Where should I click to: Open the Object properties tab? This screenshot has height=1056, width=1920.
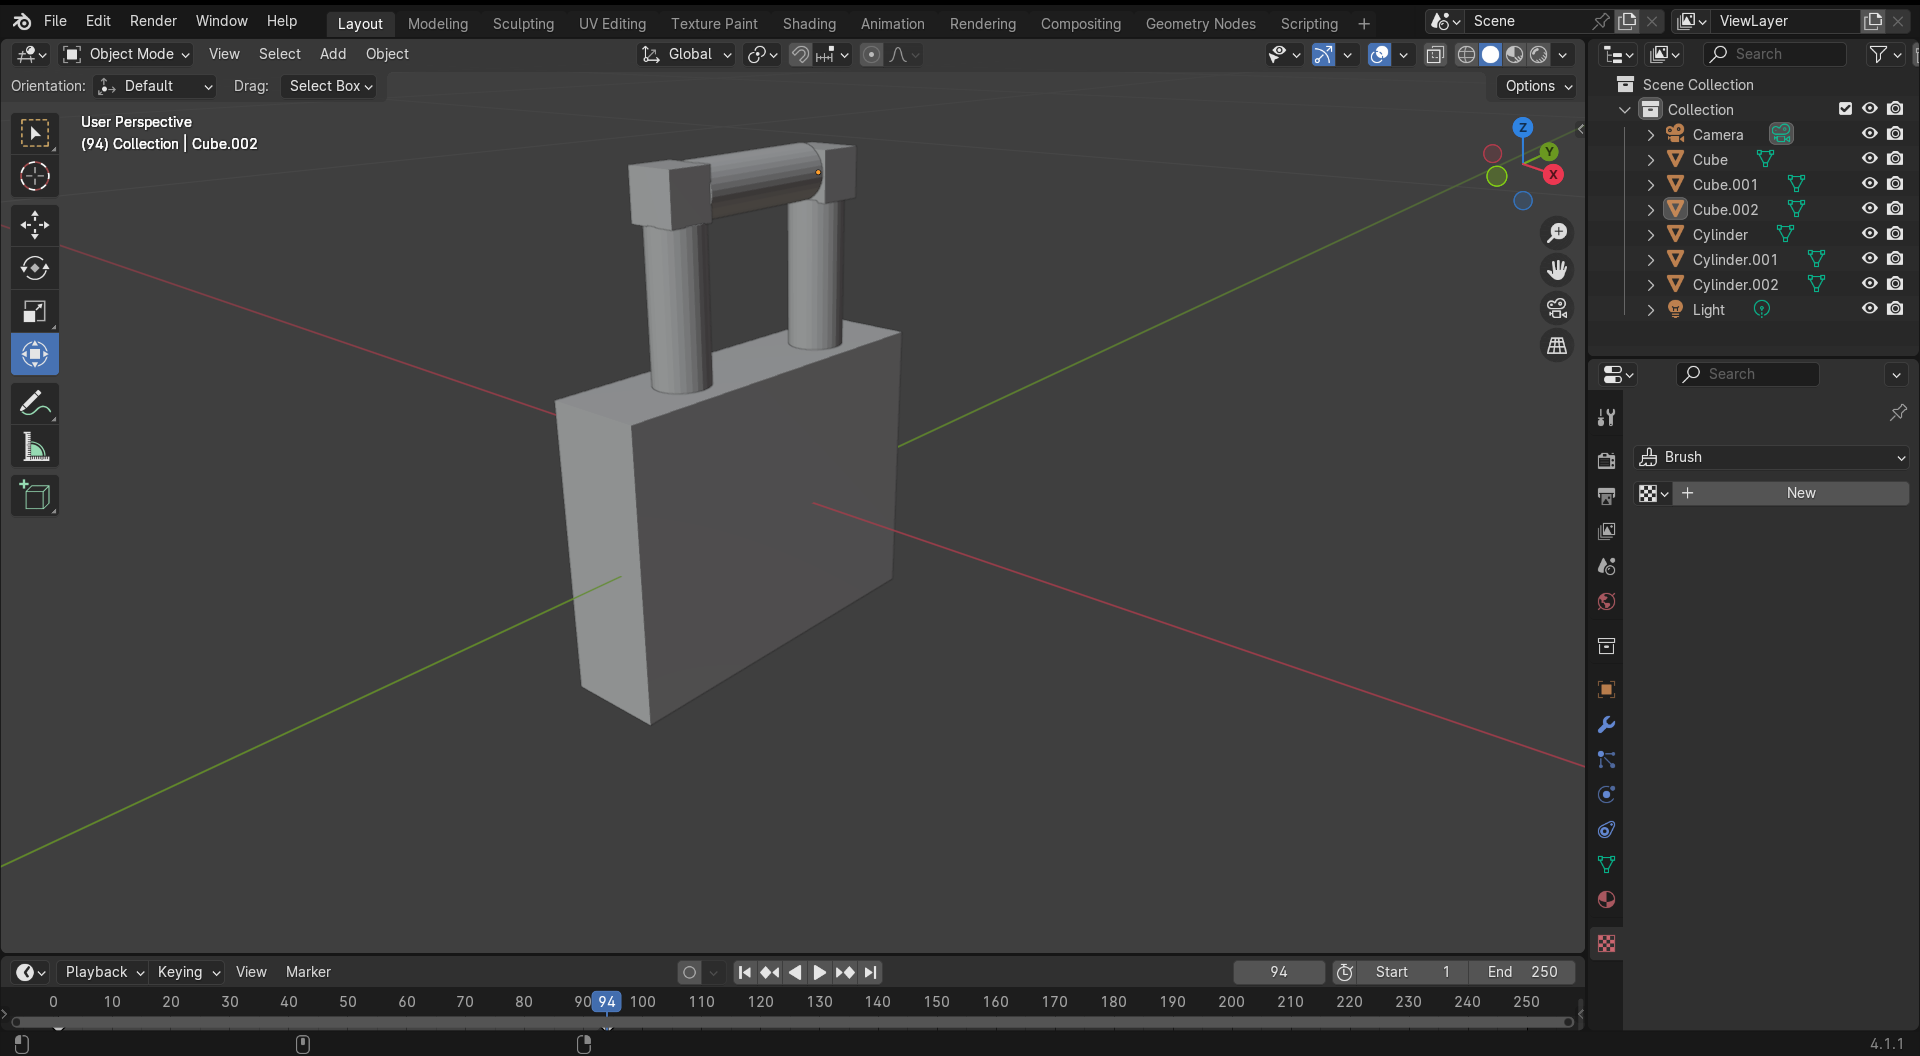point(1606,690)
